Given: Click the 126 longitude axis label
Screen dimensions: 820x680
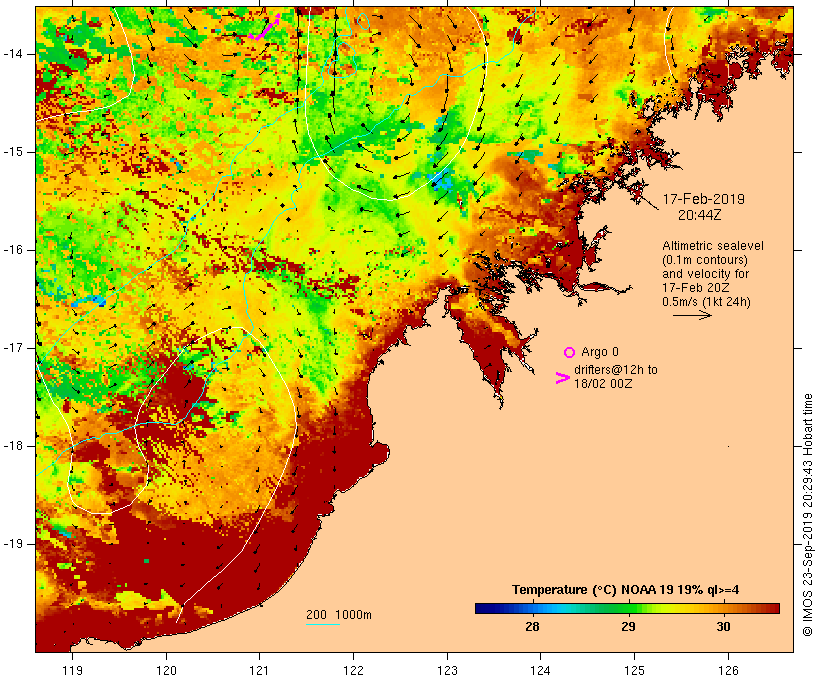Looking at the screenshot, I should click(728, 670).
